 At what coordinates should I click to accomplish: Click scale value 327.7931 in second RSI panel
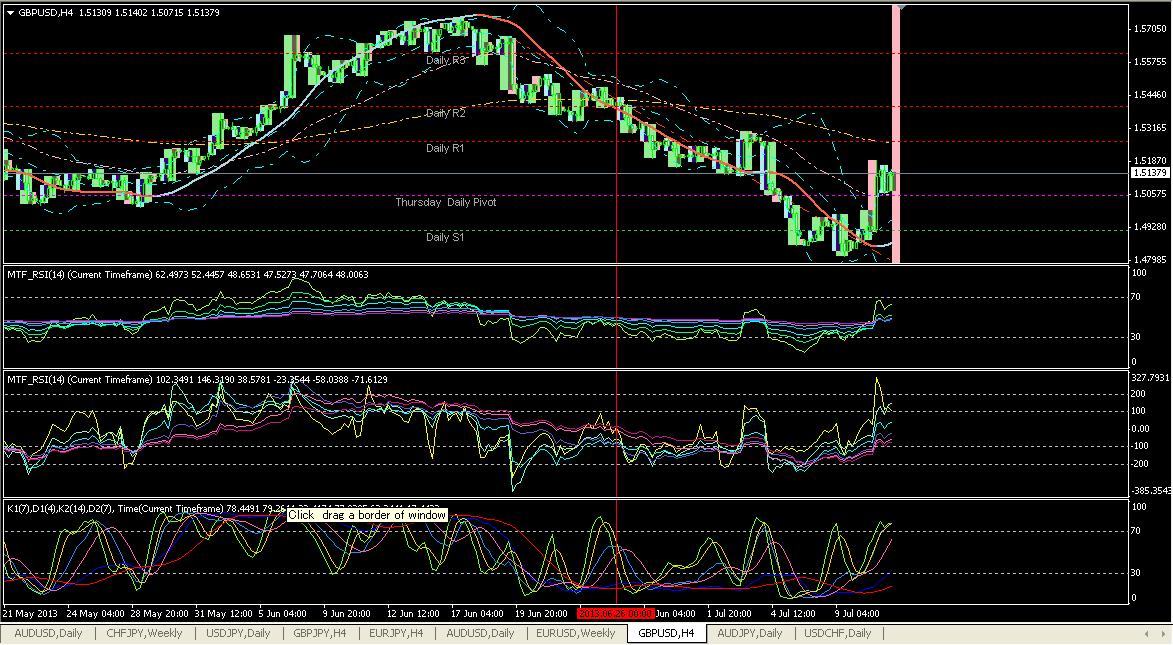pos(1150,378)
